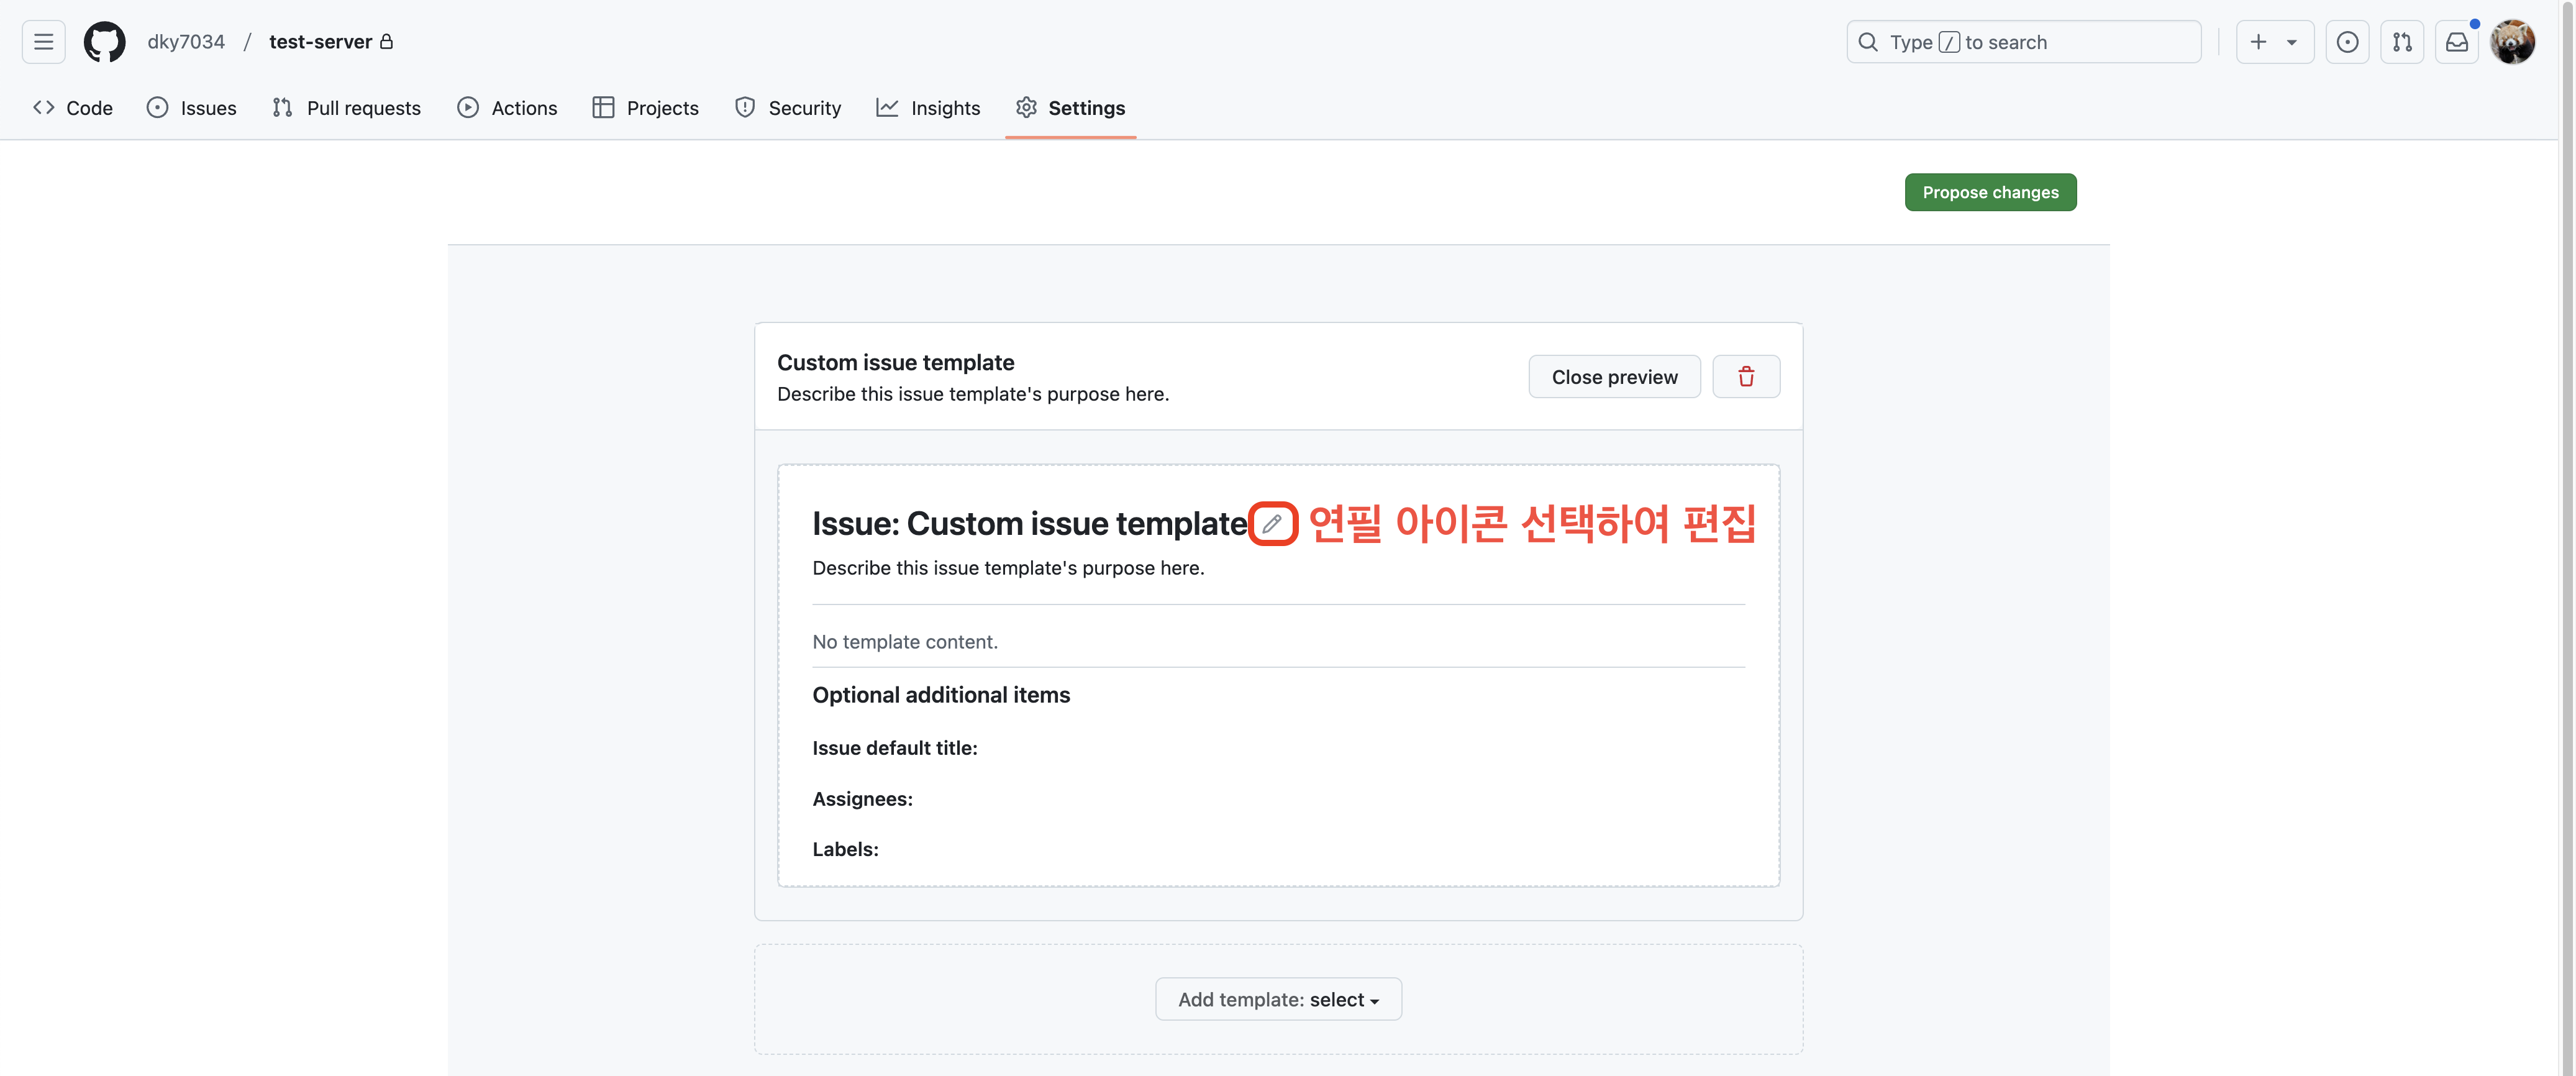
Task: Click the pencil icon to edit template
Action: pos(1271,523)
